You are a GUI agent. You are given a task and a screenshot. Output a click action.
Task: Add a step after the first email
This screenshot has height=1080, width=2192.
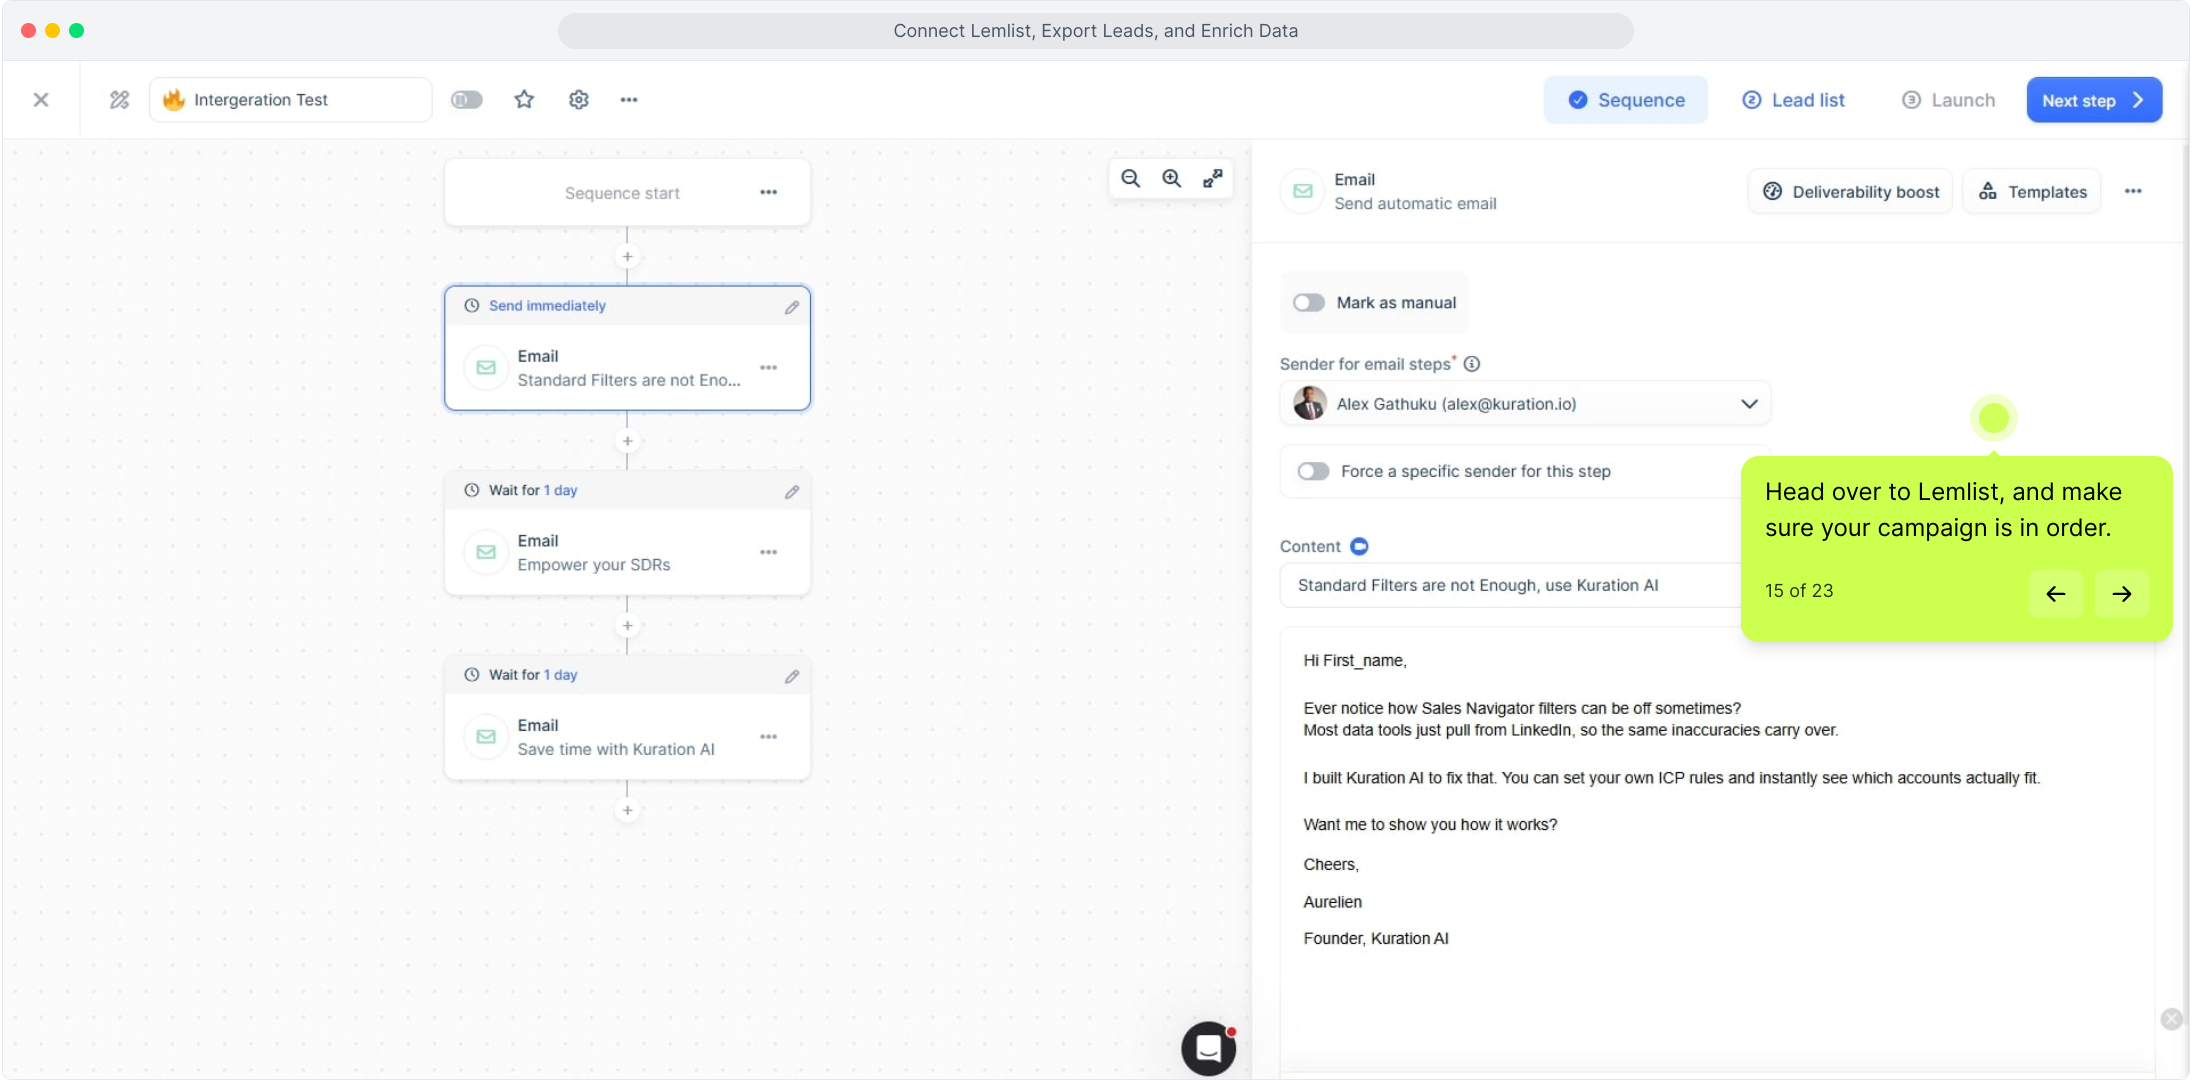click(627, 441)
